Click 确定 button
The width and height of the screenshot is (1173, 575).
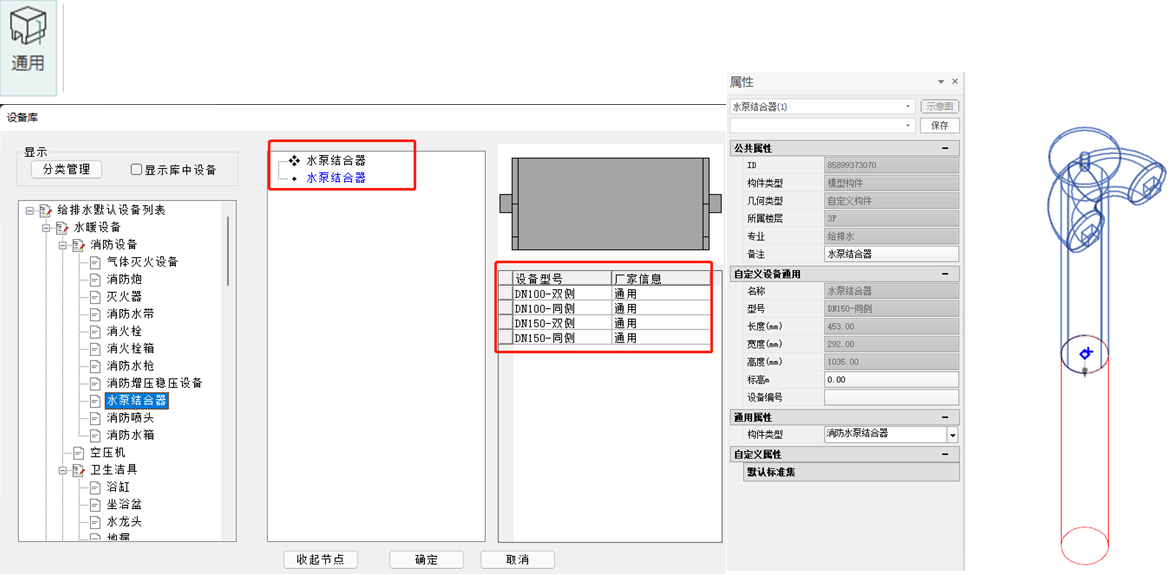426,560
